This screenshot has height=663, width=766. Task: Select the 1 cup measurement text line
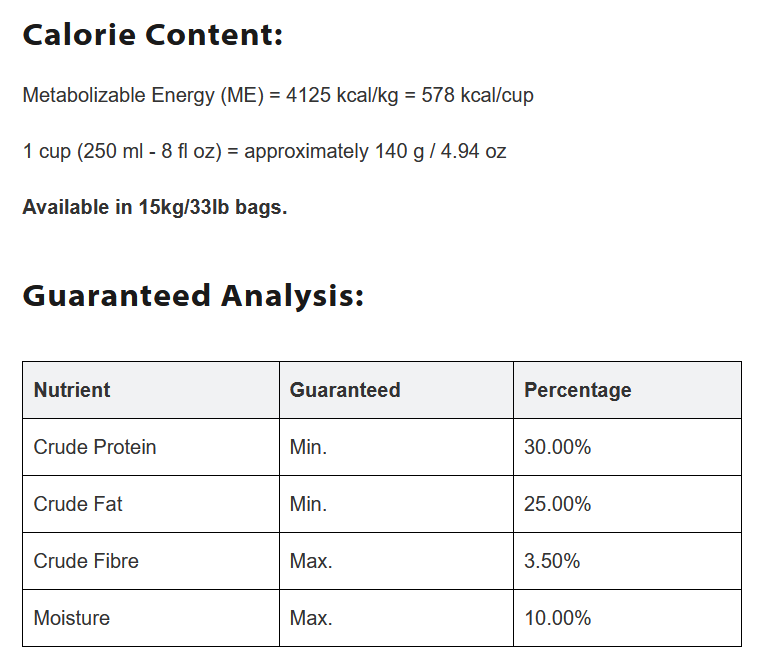(x=264, y=152)
